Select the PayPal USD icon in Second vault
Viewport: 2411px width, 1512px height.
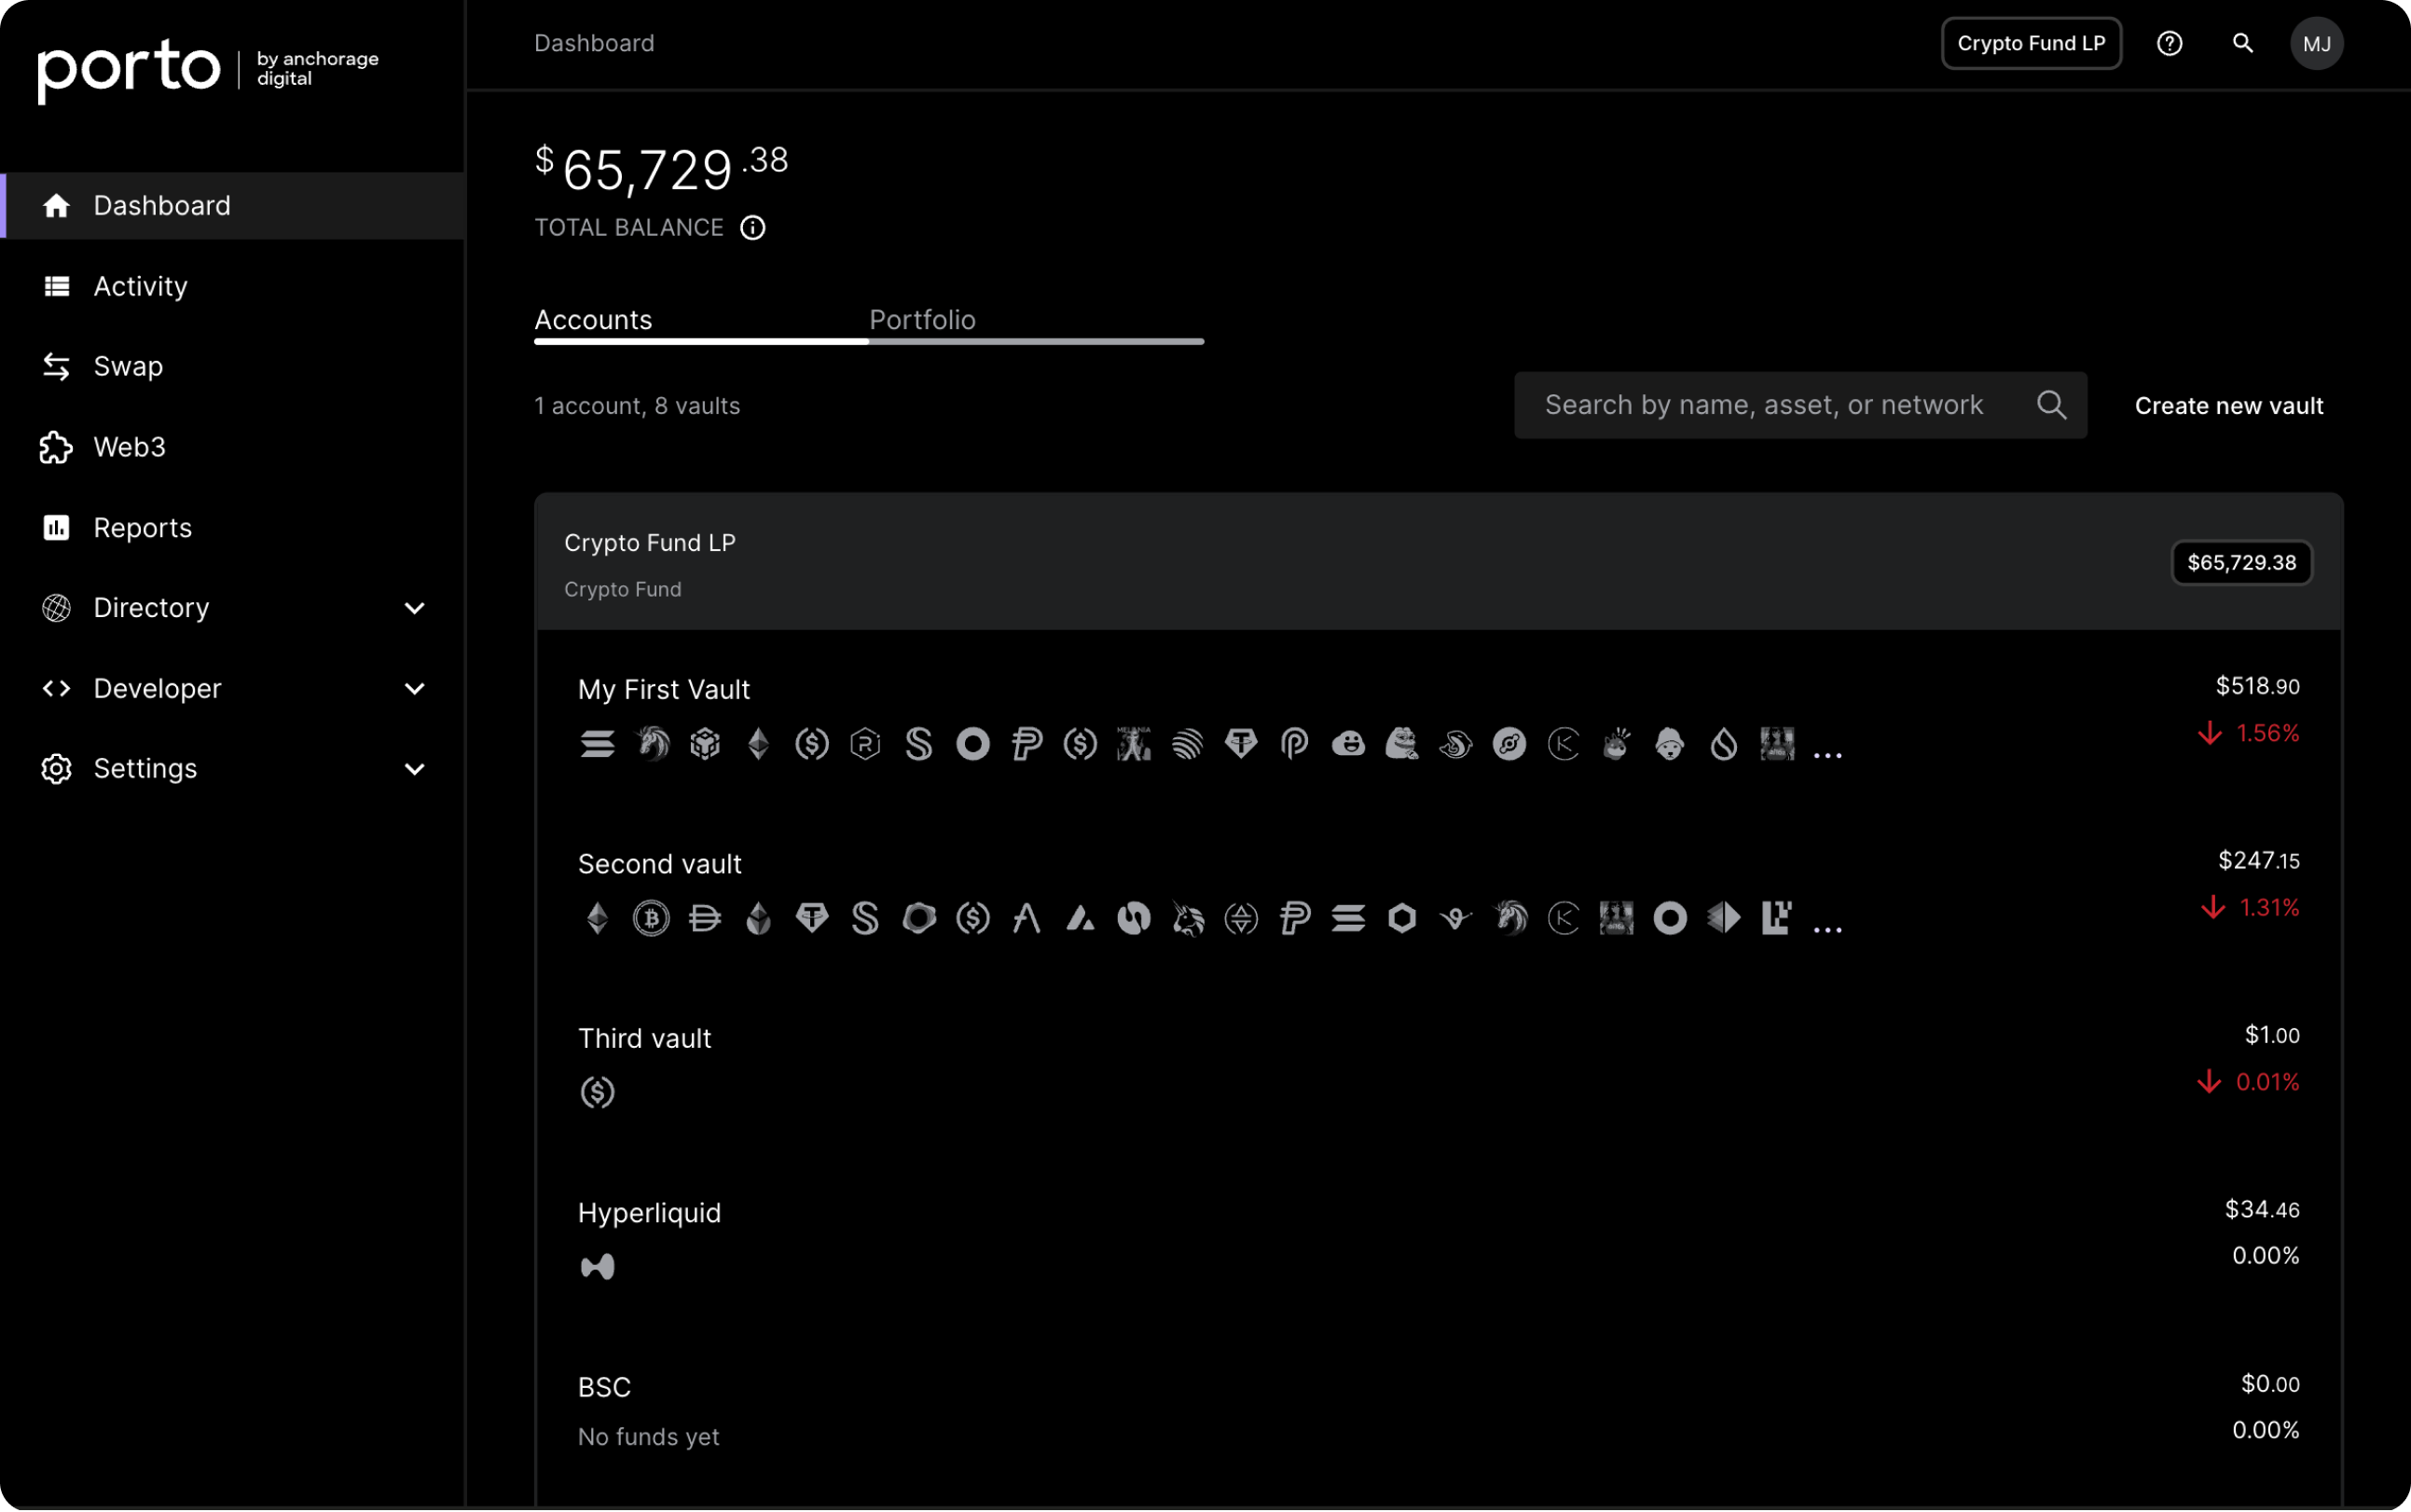point(1295,918)
